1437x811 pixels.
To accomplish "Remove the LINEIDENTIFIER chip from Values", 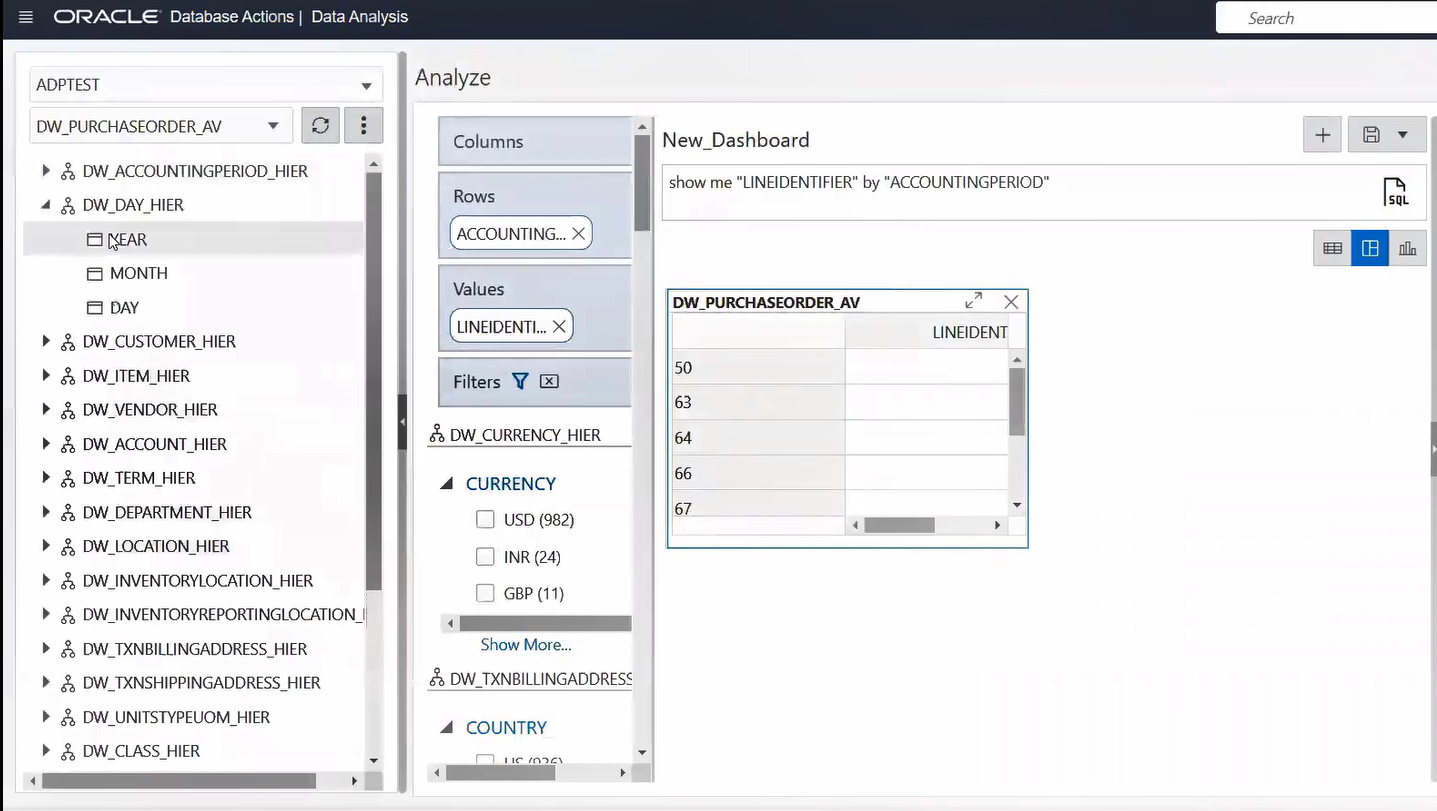I will [559, 326].
